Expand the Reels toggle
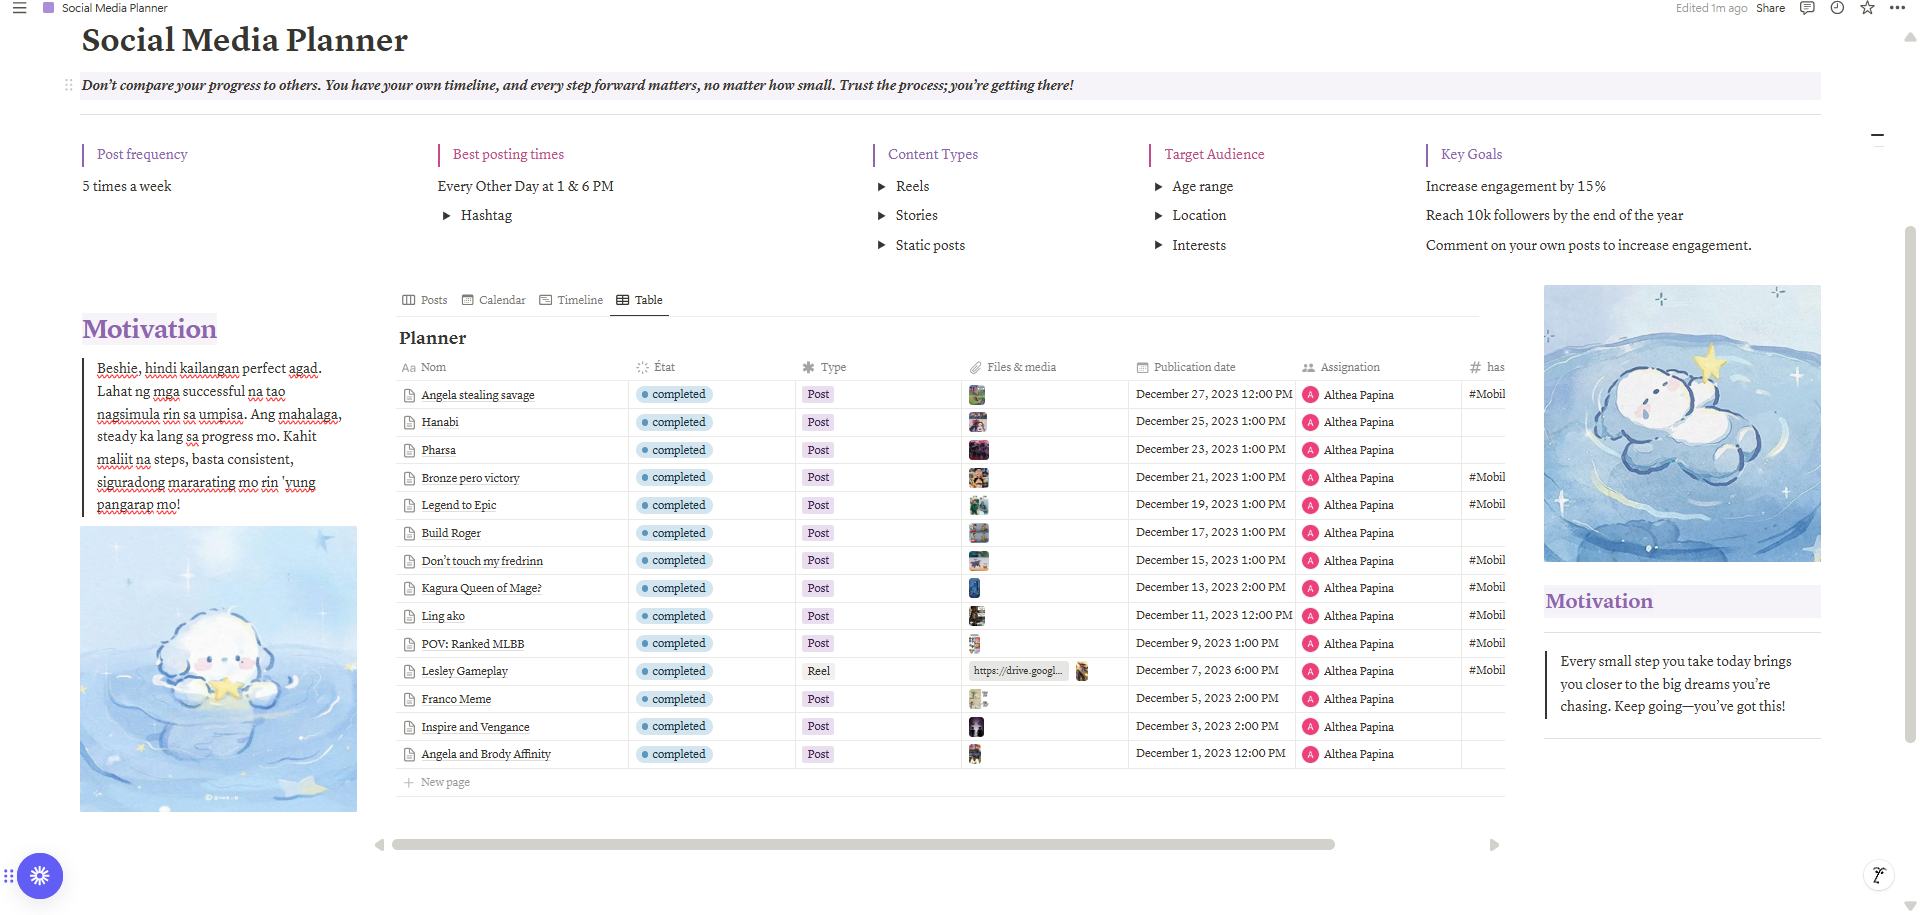Image resolution: width=1920 pixels, height=915 pixels. pos(882,187)
